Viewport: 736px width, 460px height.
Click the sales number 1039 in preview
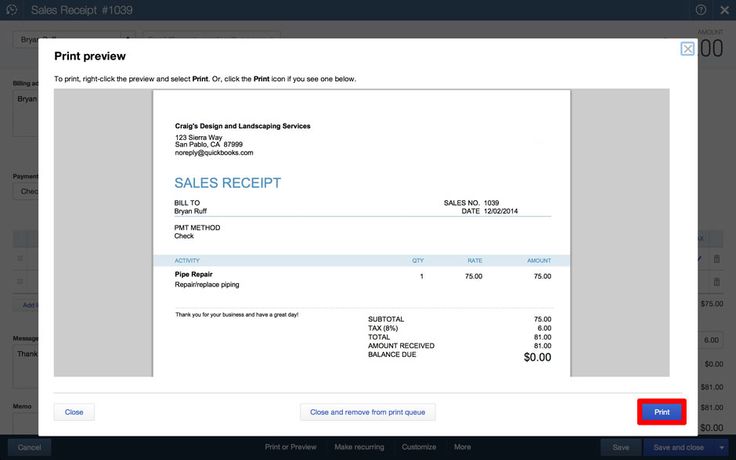click(491, 203)
